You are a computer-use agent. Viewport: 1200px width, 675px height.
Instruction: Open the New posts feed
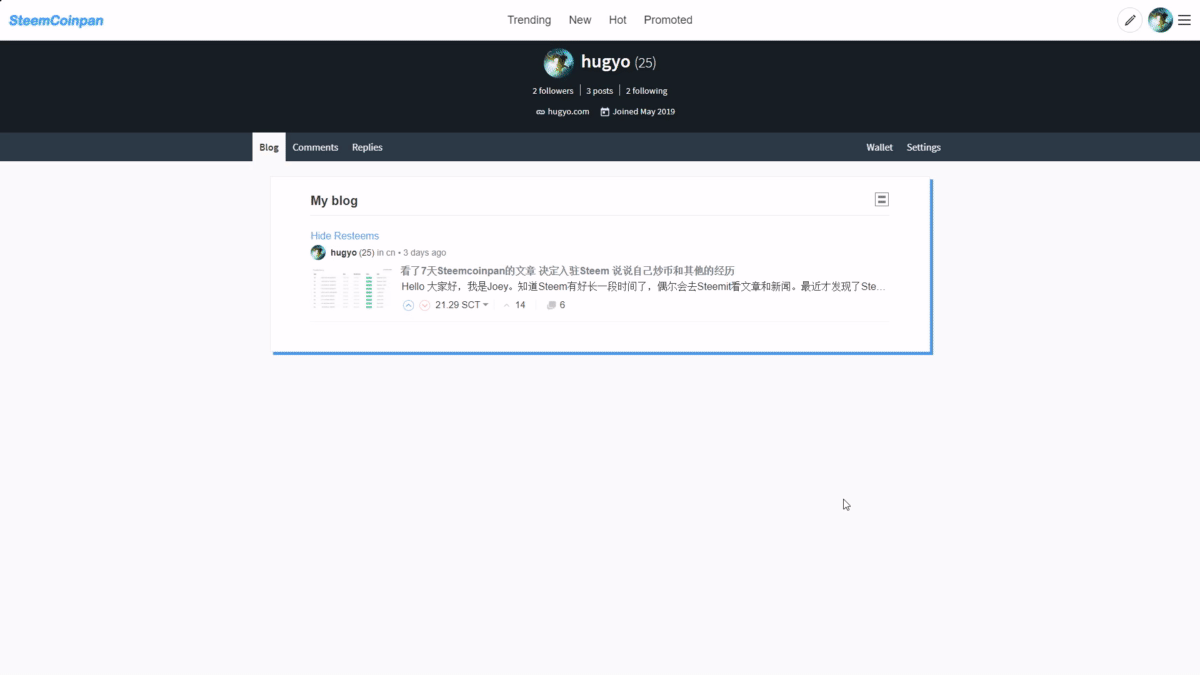[580, 20]
